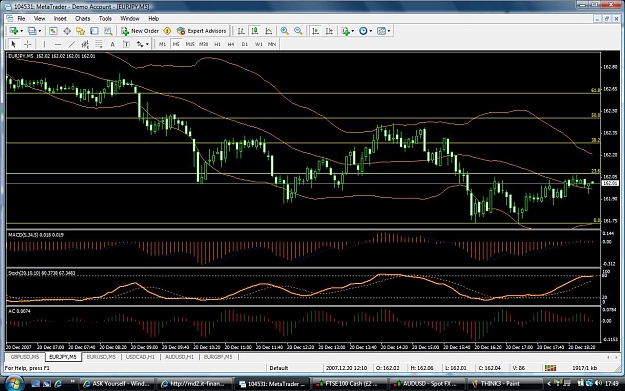This screenshot has height=391, width=625.
Task: Expand the New Chart dropdown arrow
Action: coord(21,31)
